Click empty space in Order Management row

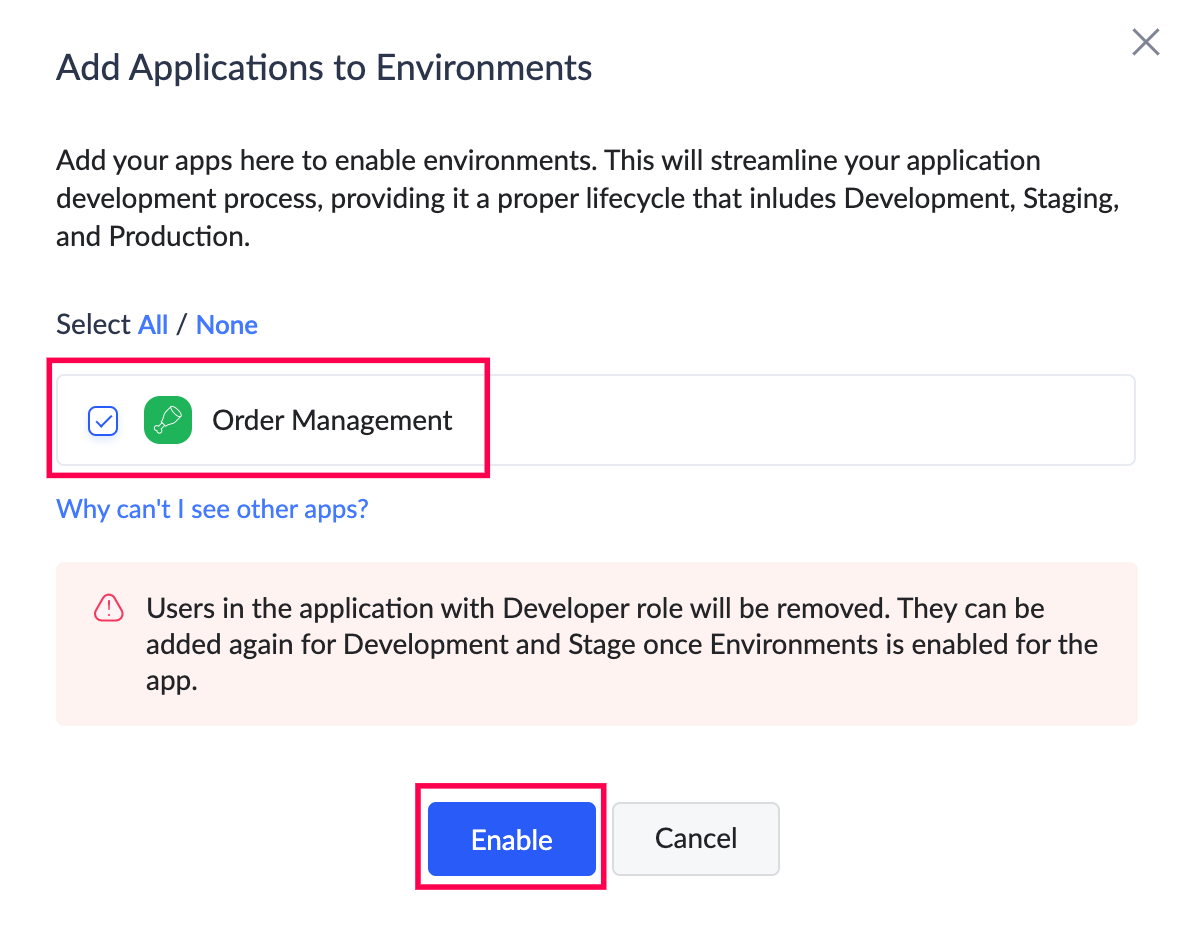[x=800, y=421]
